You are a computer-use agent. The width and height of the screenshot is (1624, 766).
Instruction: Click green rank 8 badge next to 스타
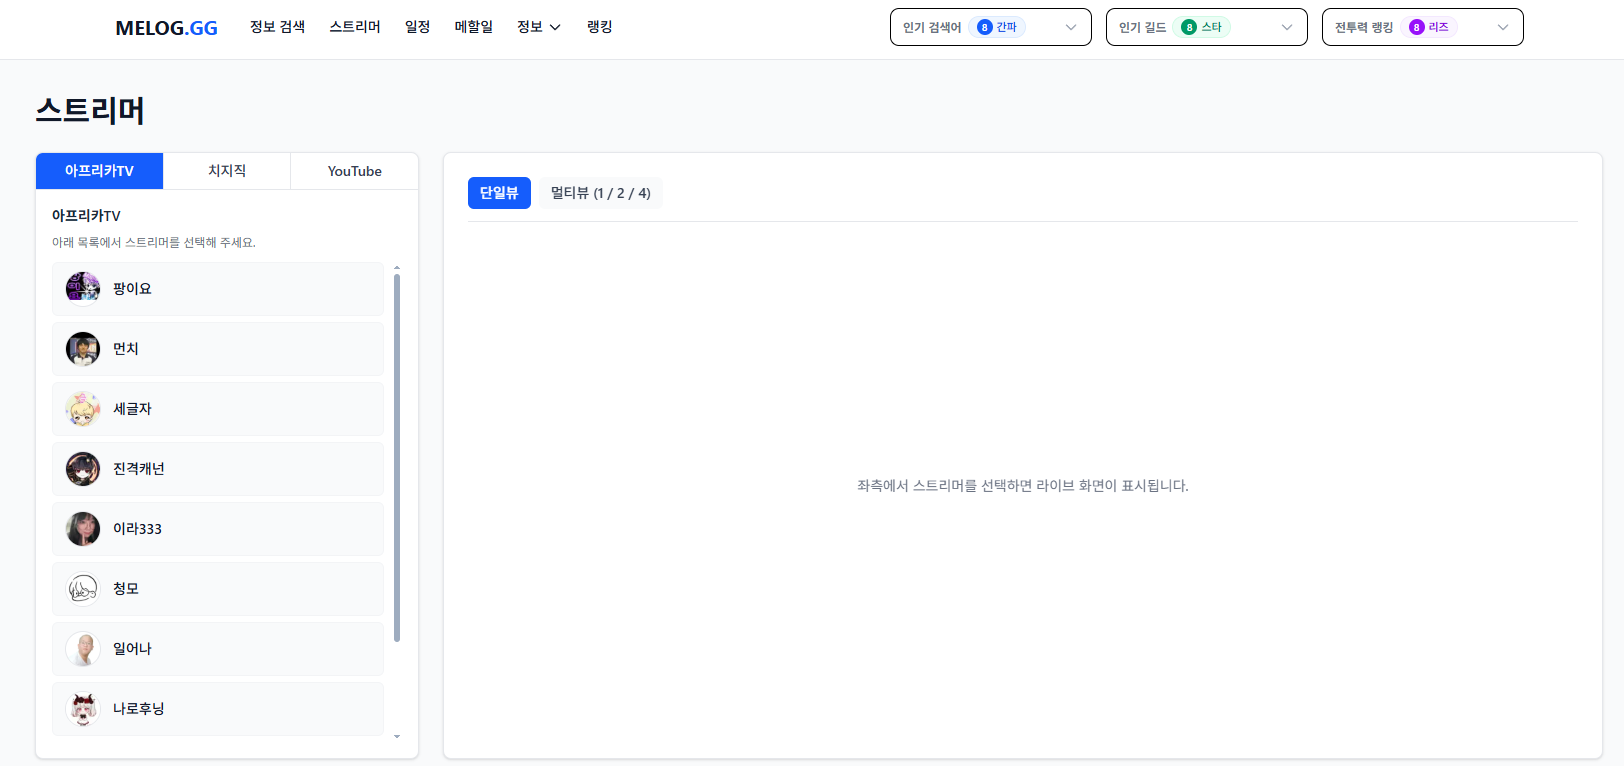click(1188, 27)
